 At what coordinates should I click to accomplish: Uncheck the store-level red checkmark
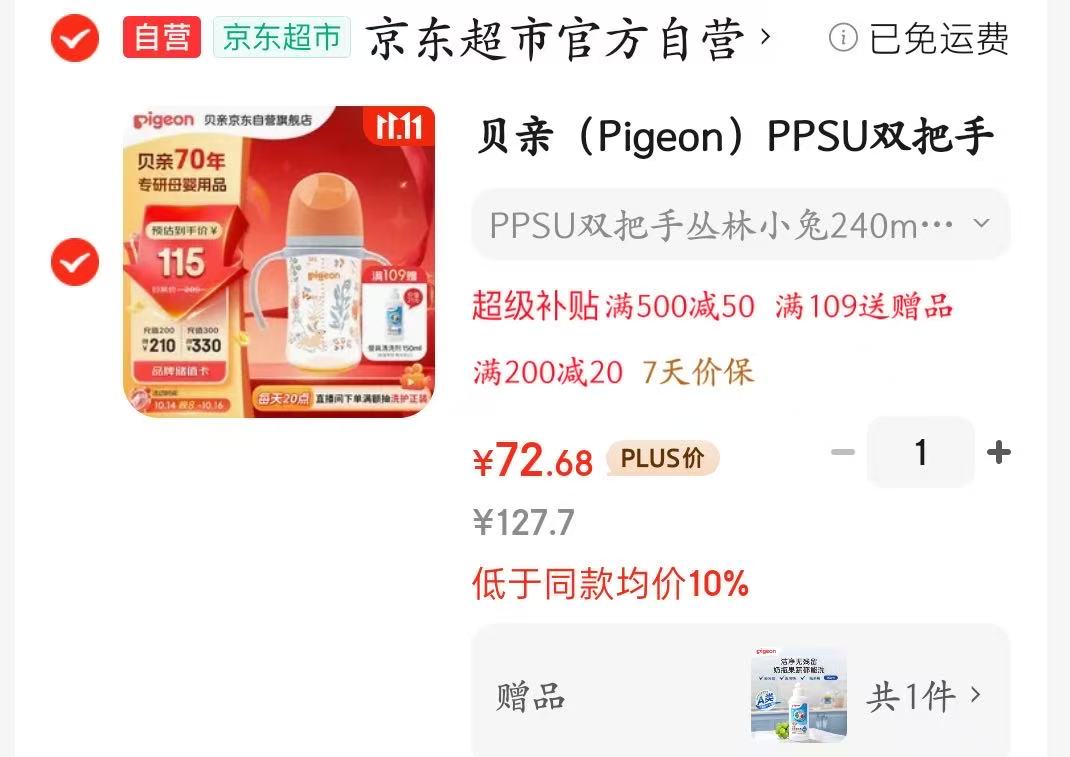[75, 38]
